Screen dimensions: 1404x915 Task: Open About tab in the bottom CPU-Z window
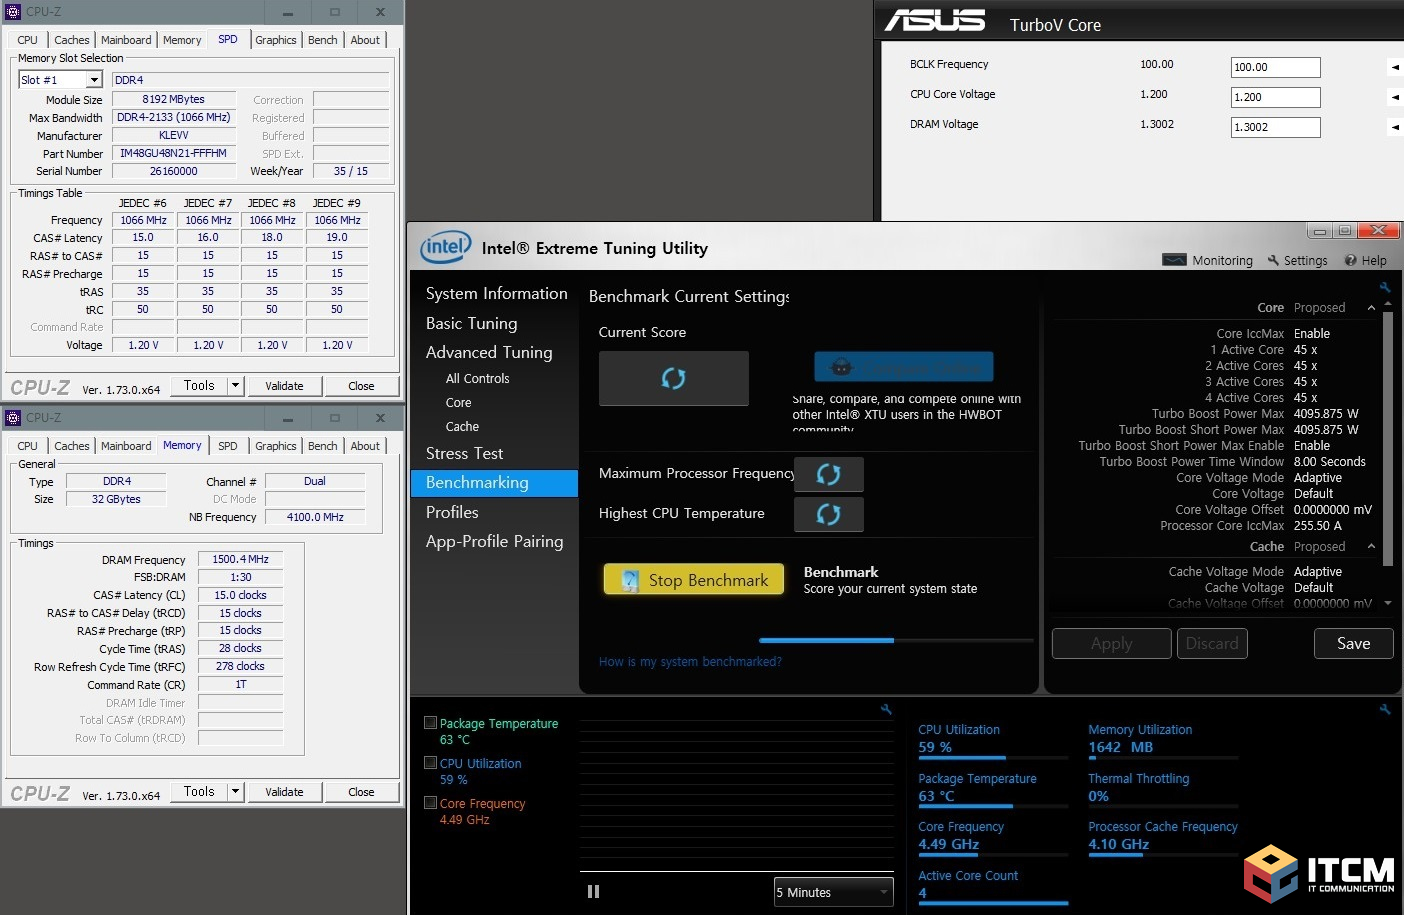pyautogui.click(x=365, y=446)
